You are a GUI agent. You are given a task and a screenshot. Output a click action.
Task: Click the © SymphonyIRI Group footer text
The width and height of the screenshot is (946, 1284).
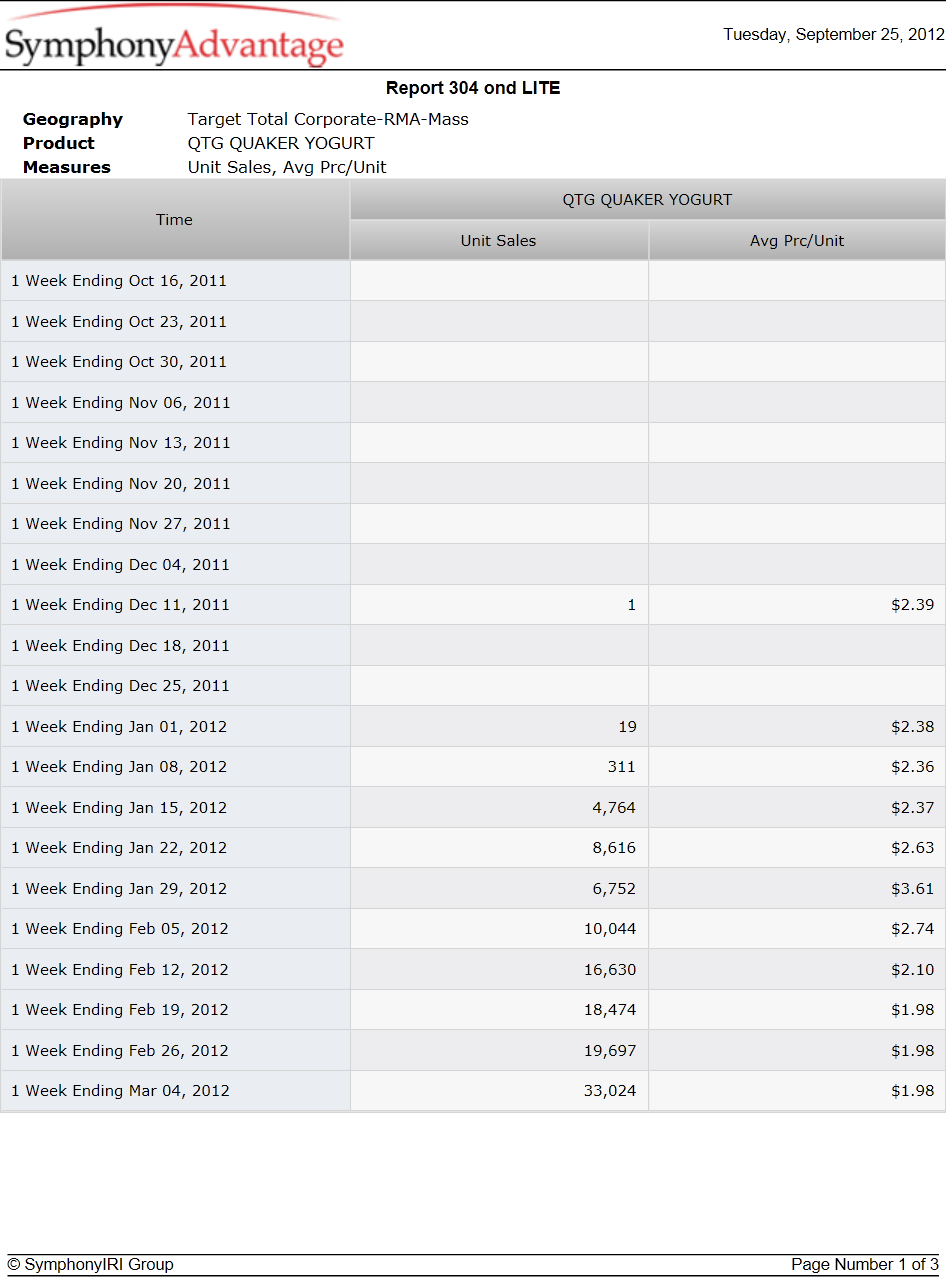(90, 1265)
